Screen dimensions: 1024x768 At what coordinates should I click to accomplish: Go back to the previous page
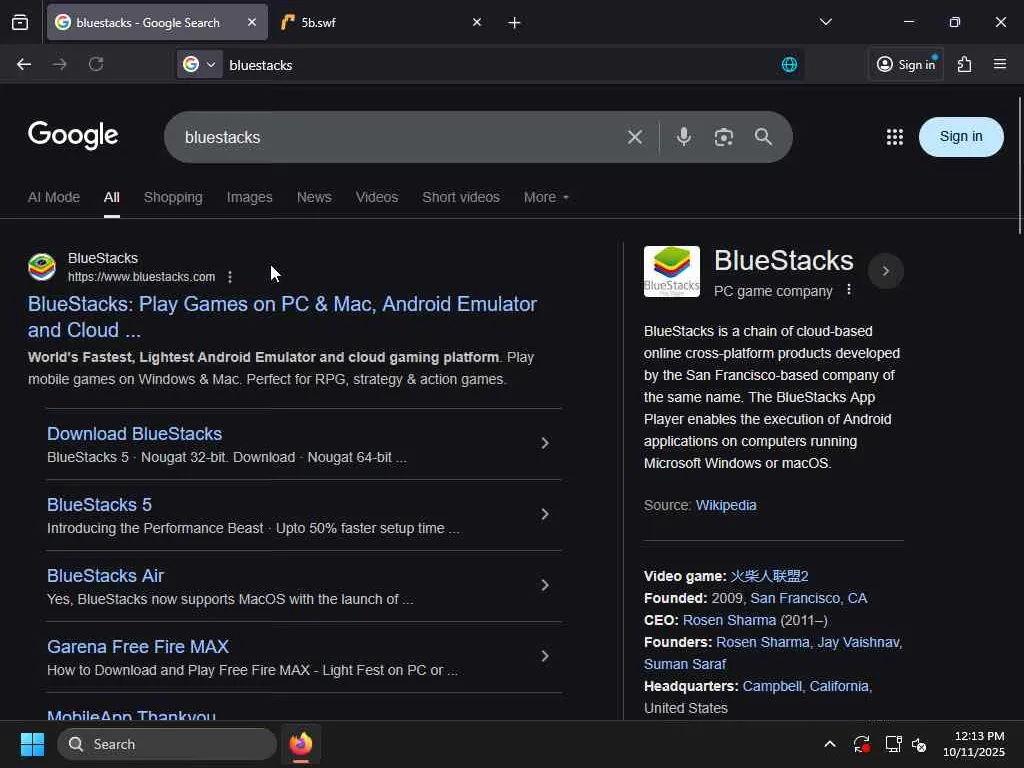pyautogui.click(x=24, y=64)
